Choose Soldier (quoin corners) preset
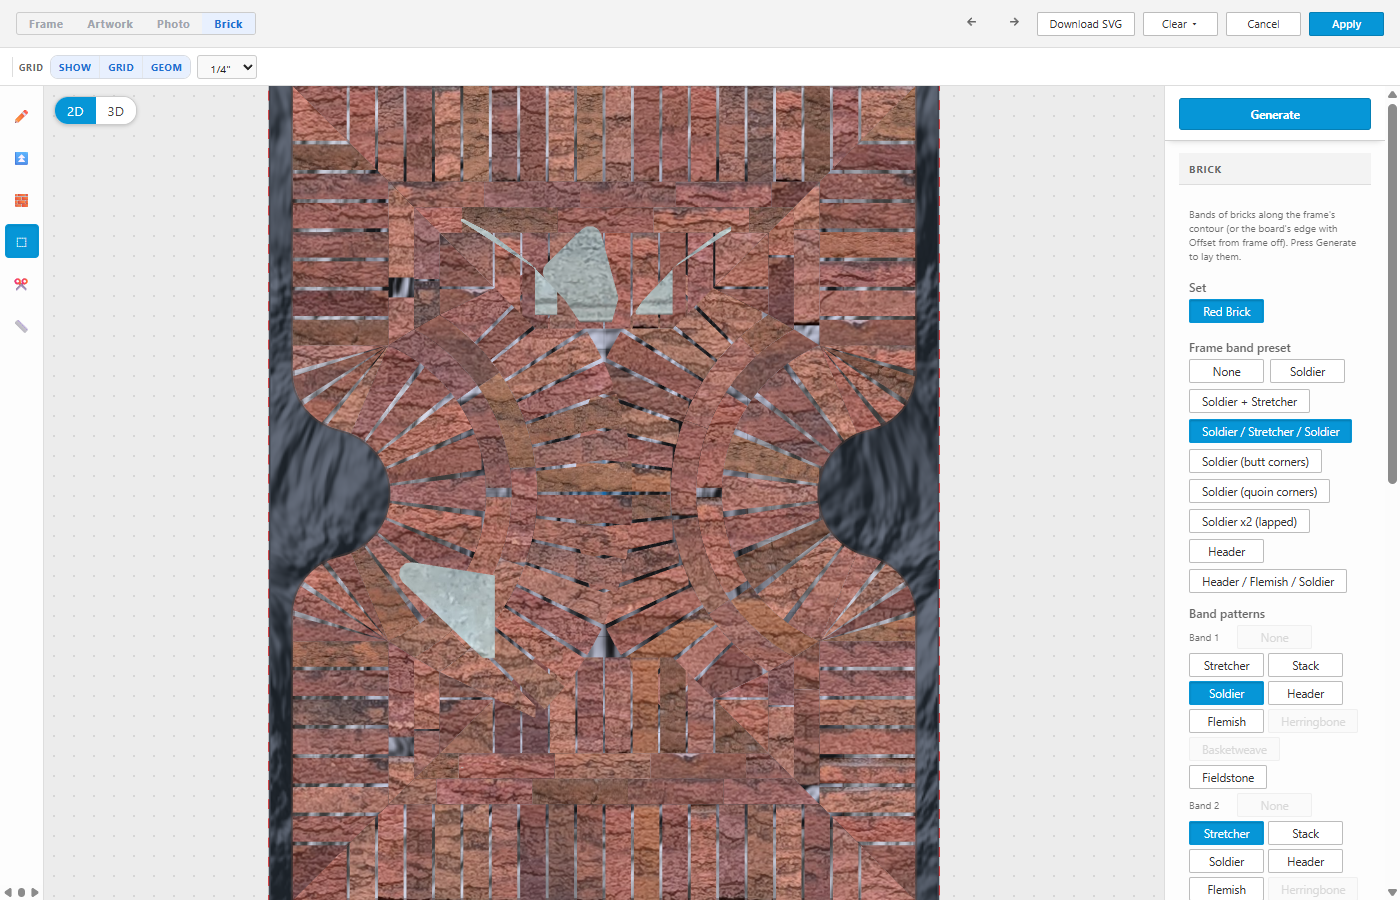Viewport: 1400px width, 900px height. pos(1259,491)
